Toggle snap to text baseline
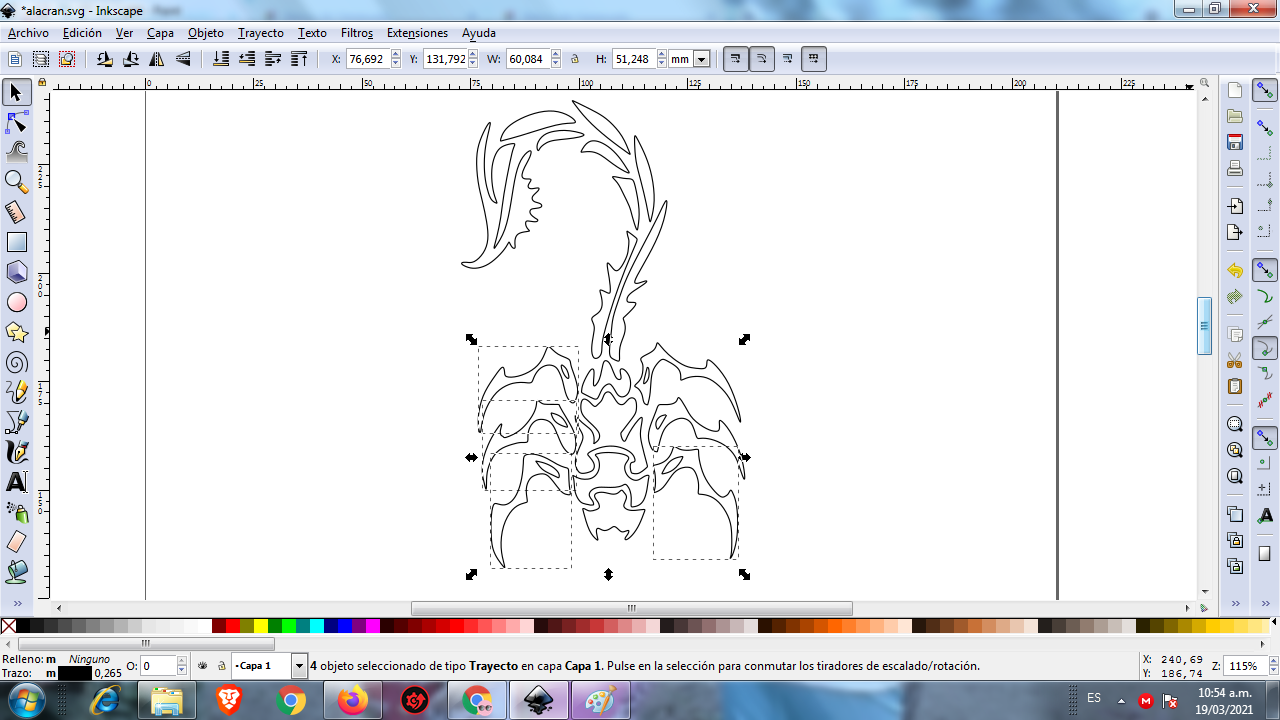Screen dimensions: 1280x720 (1265, 515)
